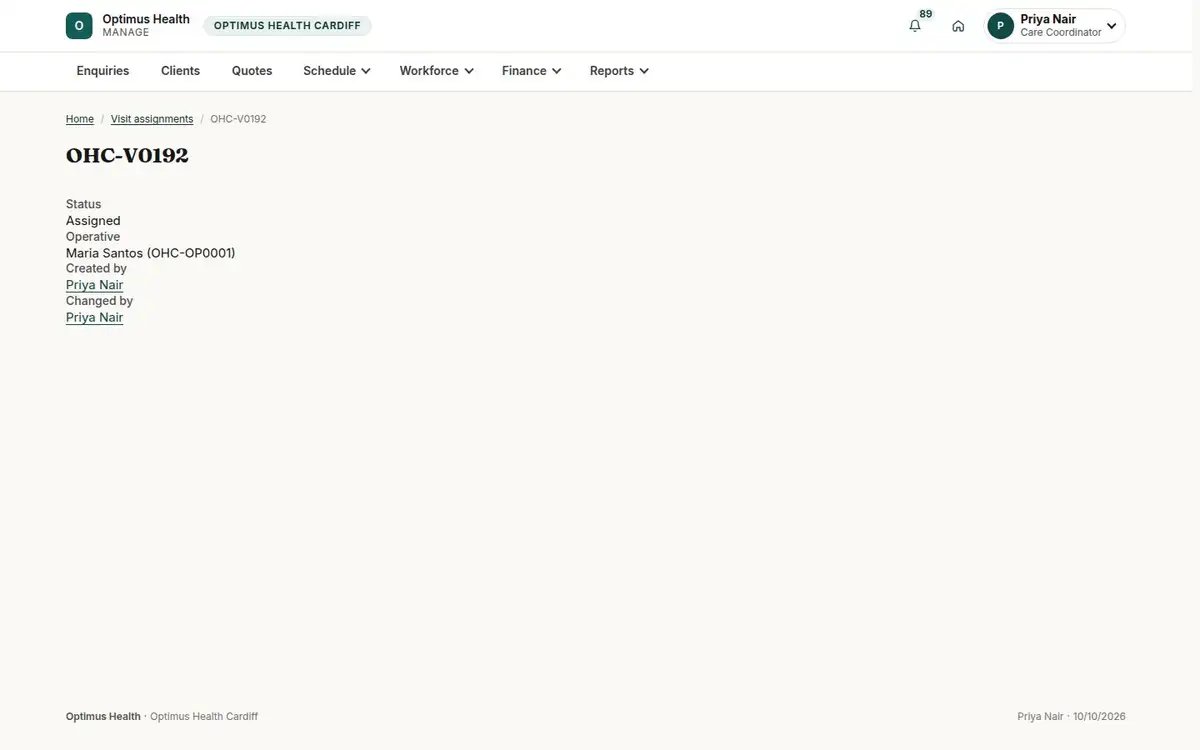Click the Home breadcrumb link
This screenshot has height=750, width=1200.
click(x=80, y=119)
